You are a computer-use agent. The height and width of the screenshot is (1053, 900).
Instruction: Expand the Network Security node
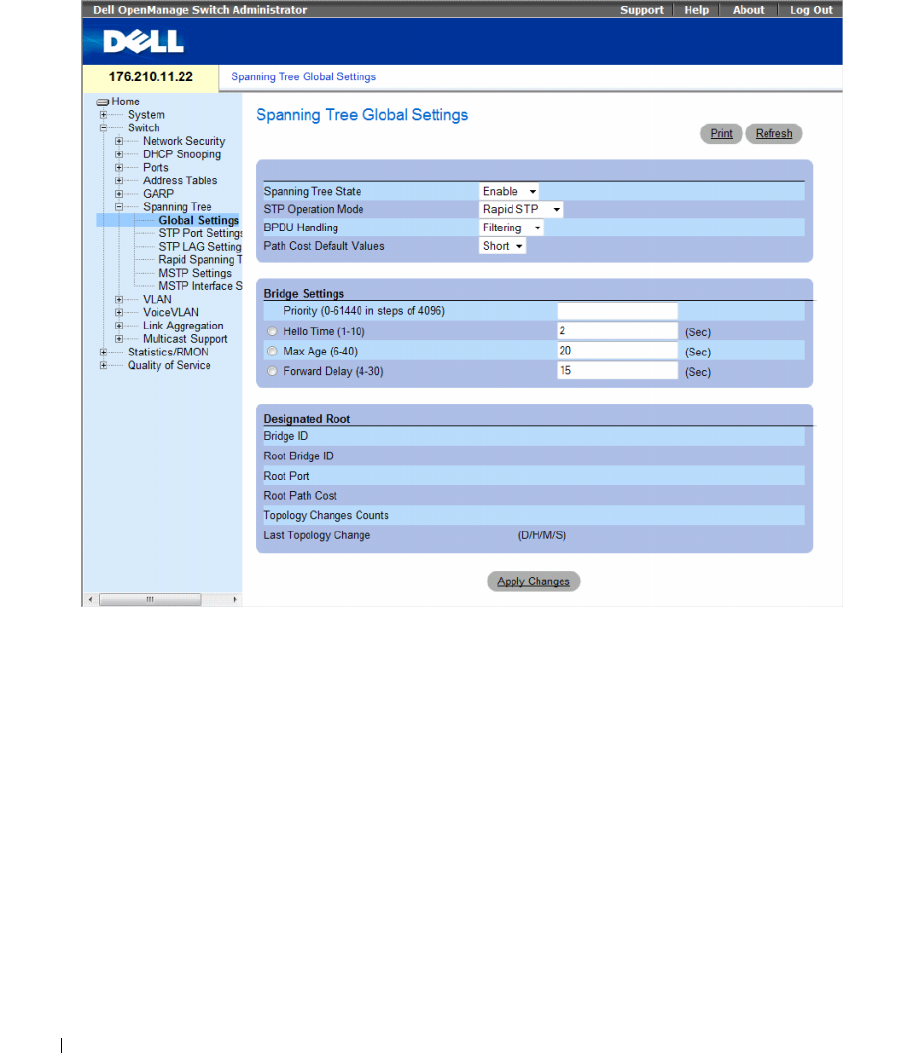coord(119,141)
